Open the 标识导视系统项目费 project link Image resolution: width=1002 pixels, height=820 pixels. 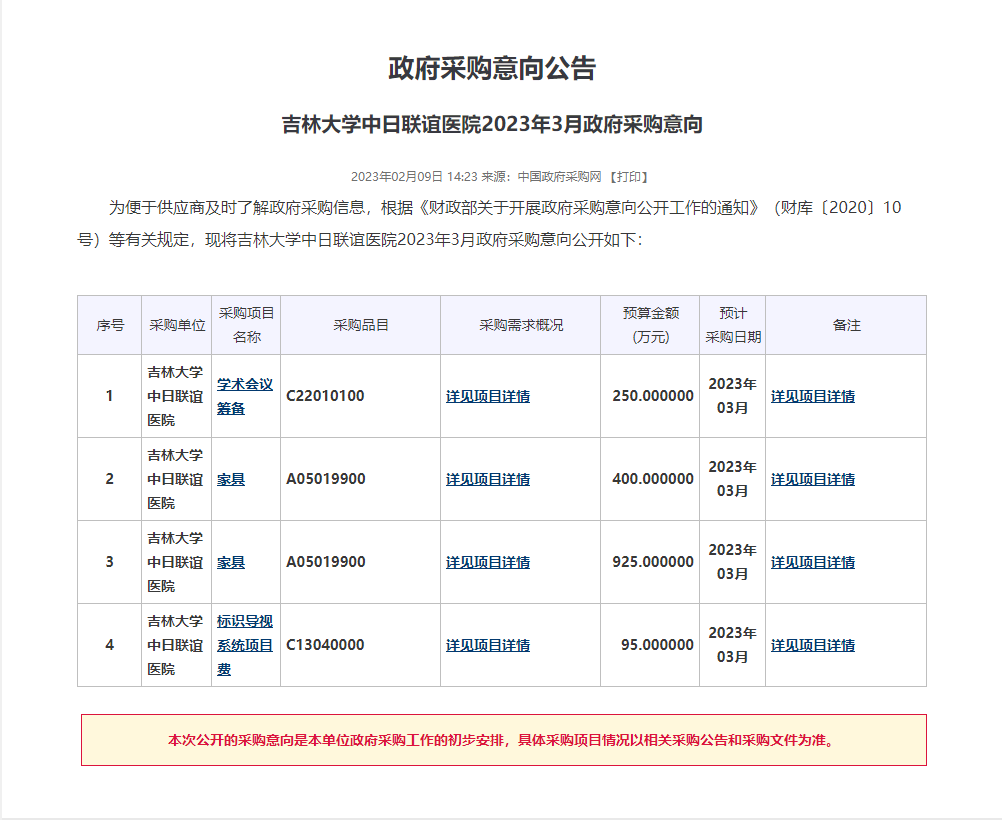coord(245,645)
